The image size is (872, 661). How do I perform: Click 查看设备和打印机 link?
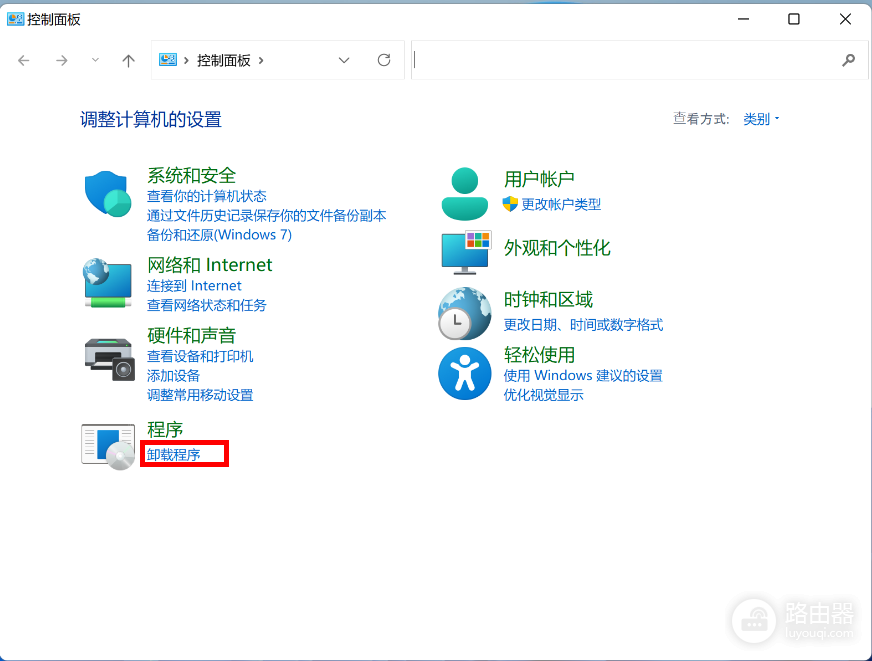coord(200,356)
